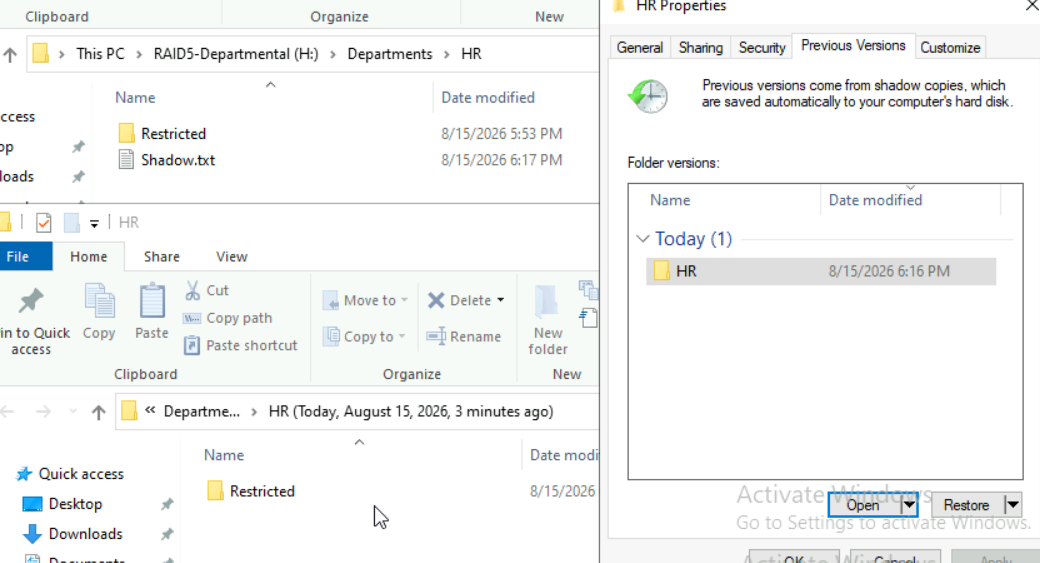Switch to the View ribbon tab
1040x563 pixels.
pos(231,257)
